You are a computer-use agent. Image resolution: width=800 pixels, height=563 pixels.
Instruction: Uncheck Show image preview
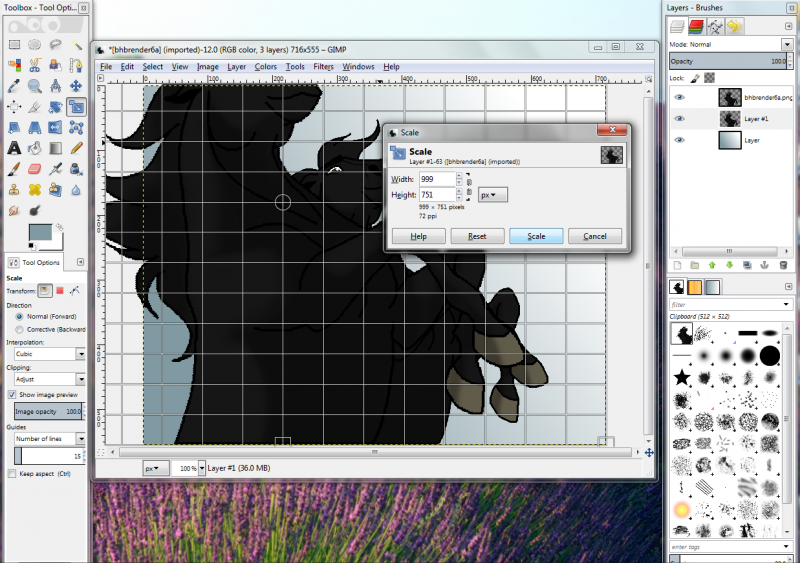12,395
